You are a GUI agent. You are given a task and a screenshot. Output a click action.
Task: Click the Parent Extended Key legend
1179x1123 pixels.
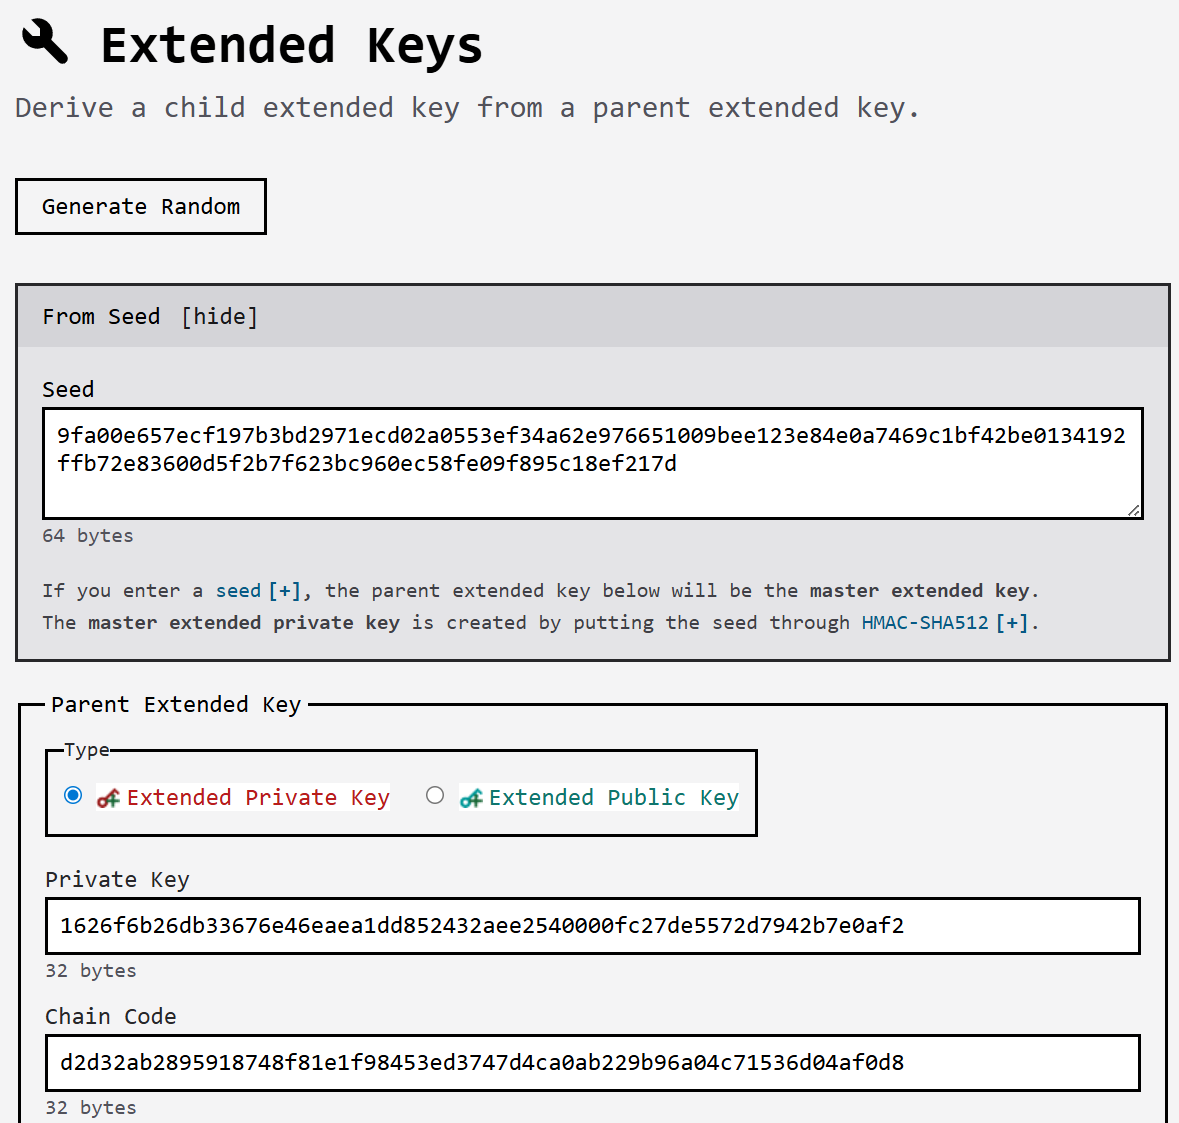176,705
